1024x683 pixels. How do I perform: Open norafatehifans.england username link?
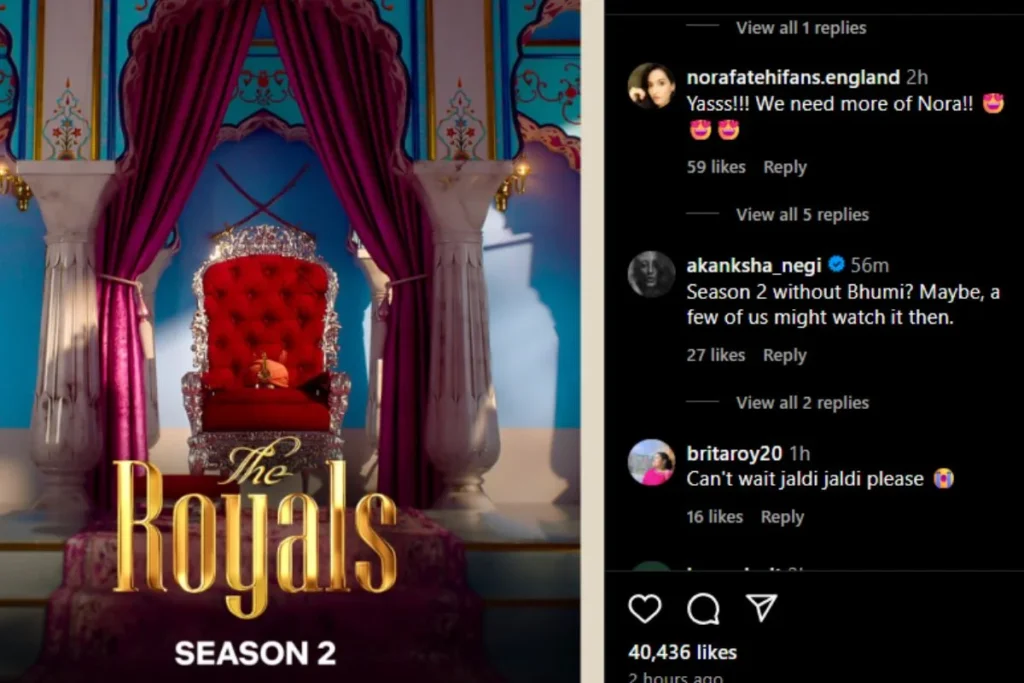pyautogui.click(x=793, y=77)
